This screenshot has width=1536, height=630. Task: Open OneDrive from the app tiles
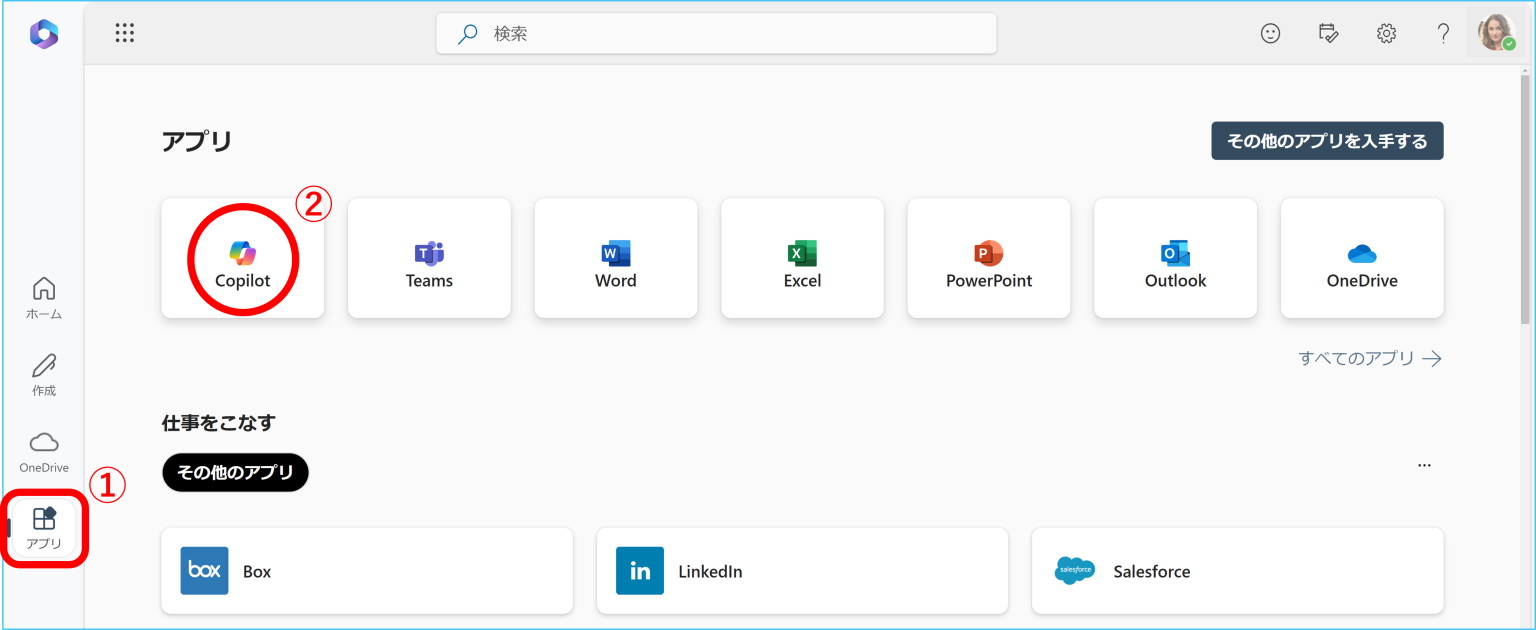(1361, 258)
